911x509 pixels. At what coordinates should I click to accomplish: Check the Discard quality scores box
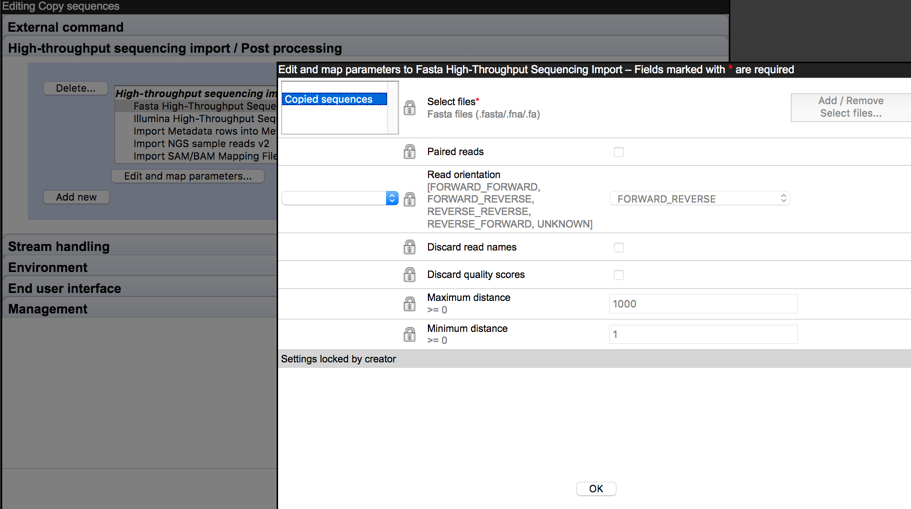(619, 275)
